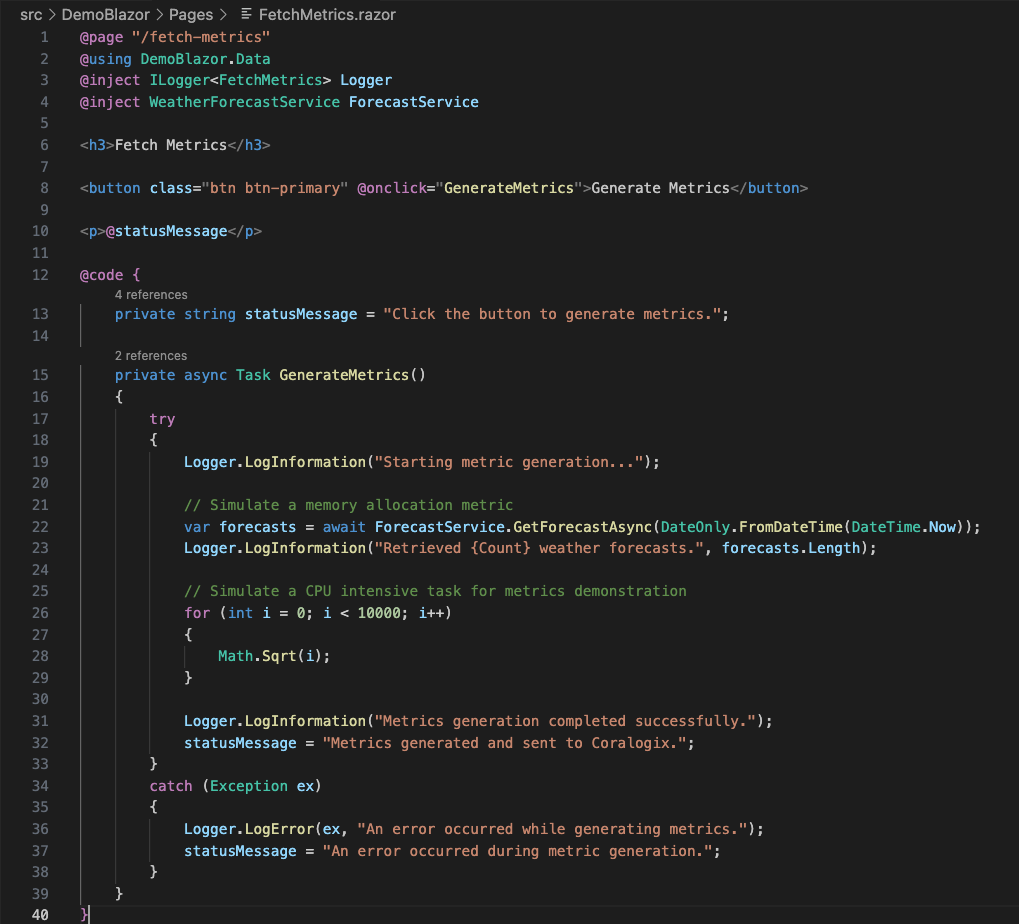Click 'forecasts.Length' on line 23
Image resolution: width=1019 pixels, height=924 pixels.
[791, 548]
